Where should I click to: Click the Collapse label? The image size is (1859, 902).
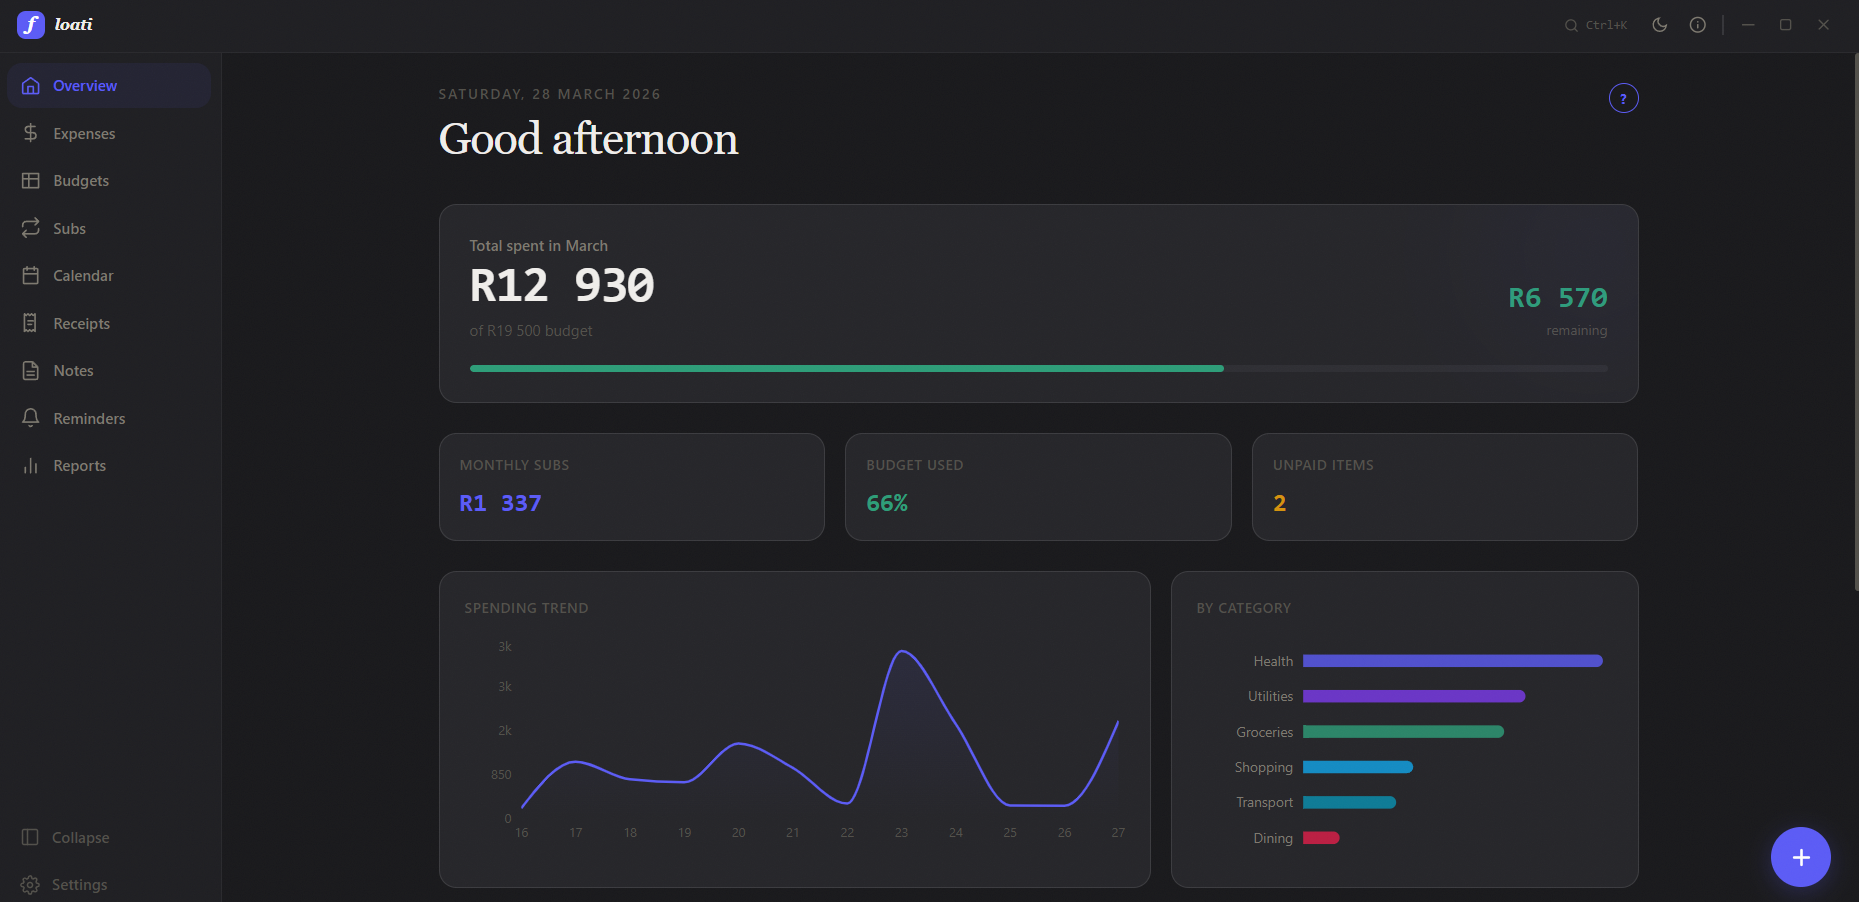(x=81, y=838)
